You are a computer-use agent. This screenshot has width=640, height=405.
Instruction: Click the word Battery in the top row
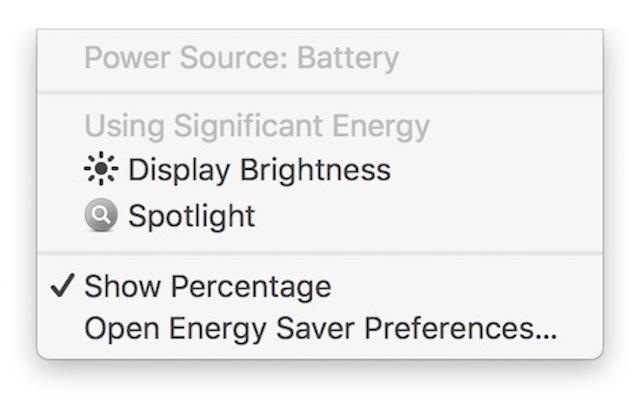347,58
